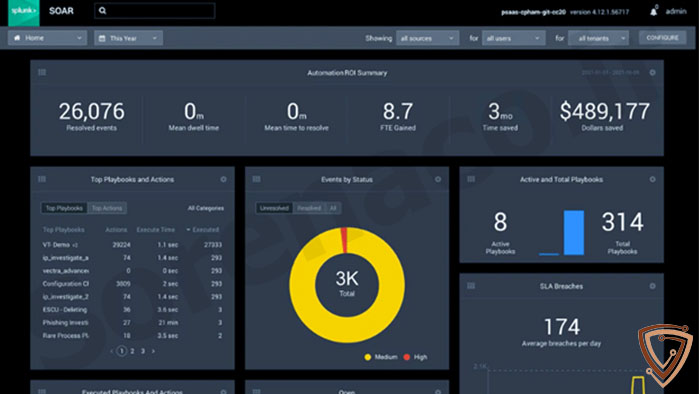Open Executed Playbooks And Actions settings gear

click(223, 391)
